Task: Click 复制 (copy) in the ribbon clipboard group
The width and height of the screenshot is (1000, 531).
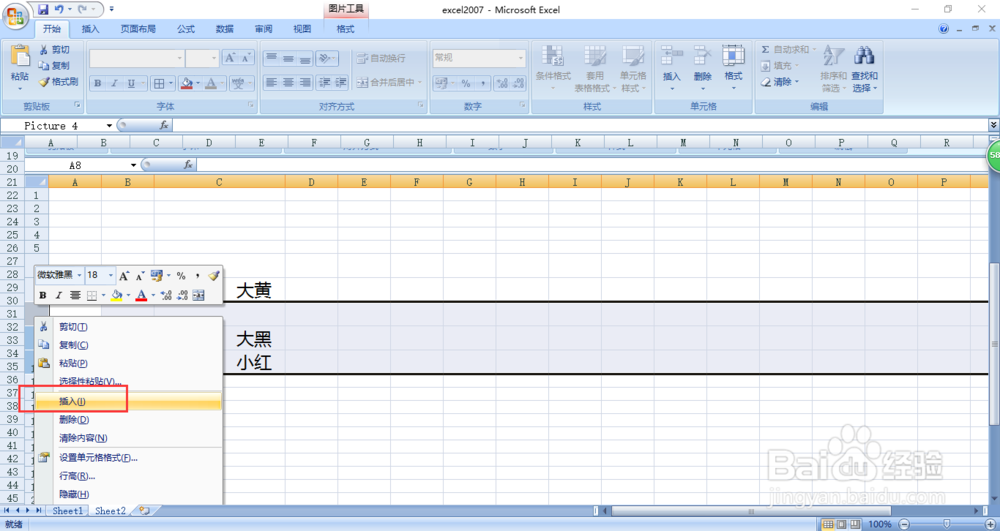Action: click(54, 66)
